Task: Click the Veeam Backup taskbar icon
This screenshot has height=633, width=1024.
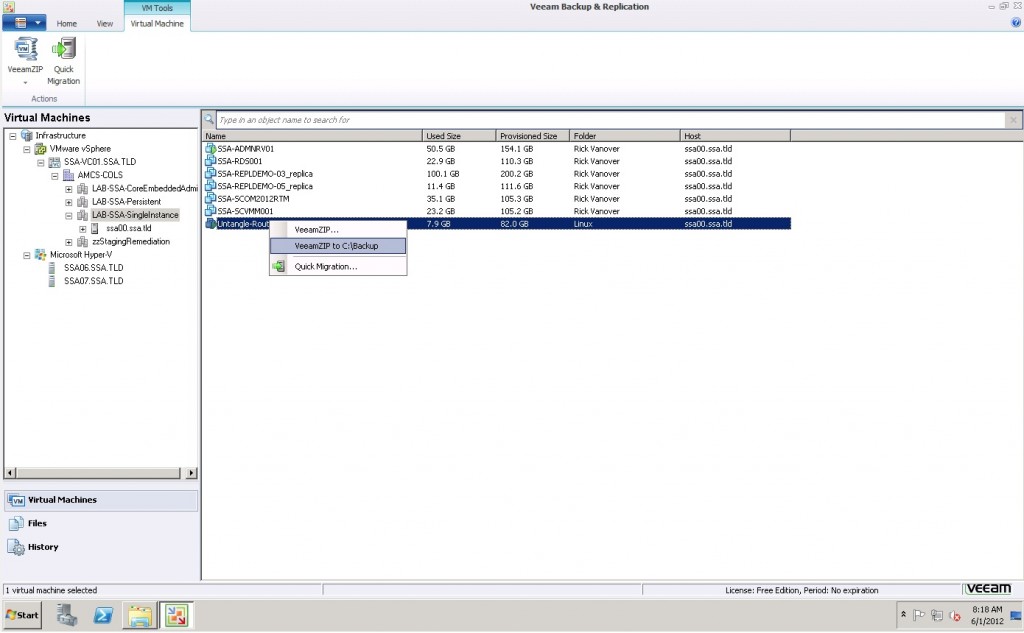Action: [176, 615]
